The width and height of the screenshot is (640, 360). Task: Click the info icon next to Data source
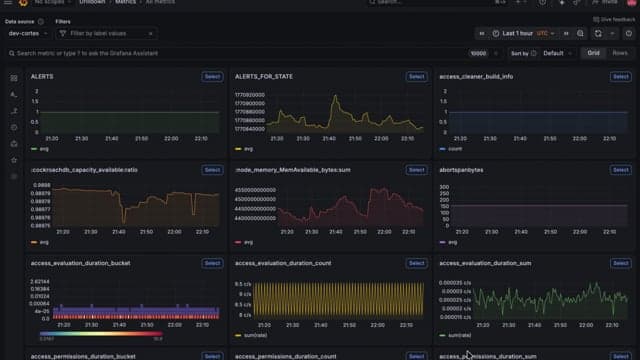[x=40, y=22]
